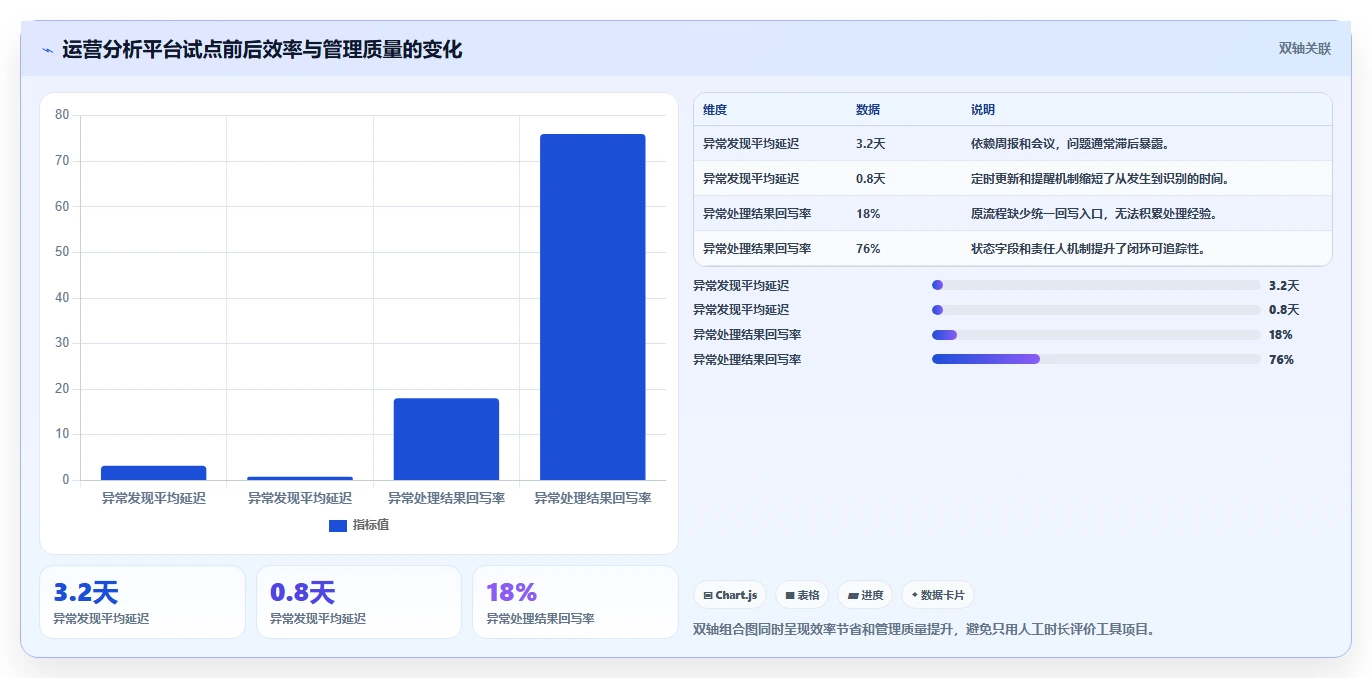Click the 双轴关联 tag in the header
The height and width of the screenshot is (678, 1372).
[x=1305, y=48]
